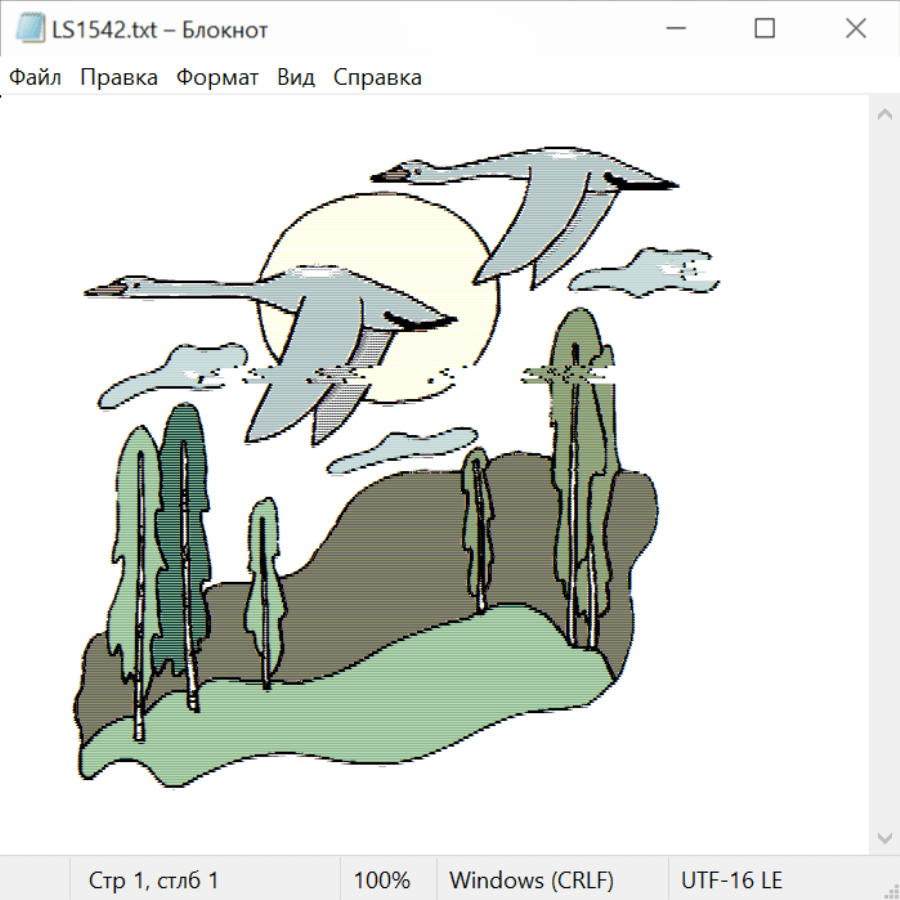Close the LS1542.txt window
This screenshot has height=900, width=900.
pyautogui.click(x=855, y=30)
